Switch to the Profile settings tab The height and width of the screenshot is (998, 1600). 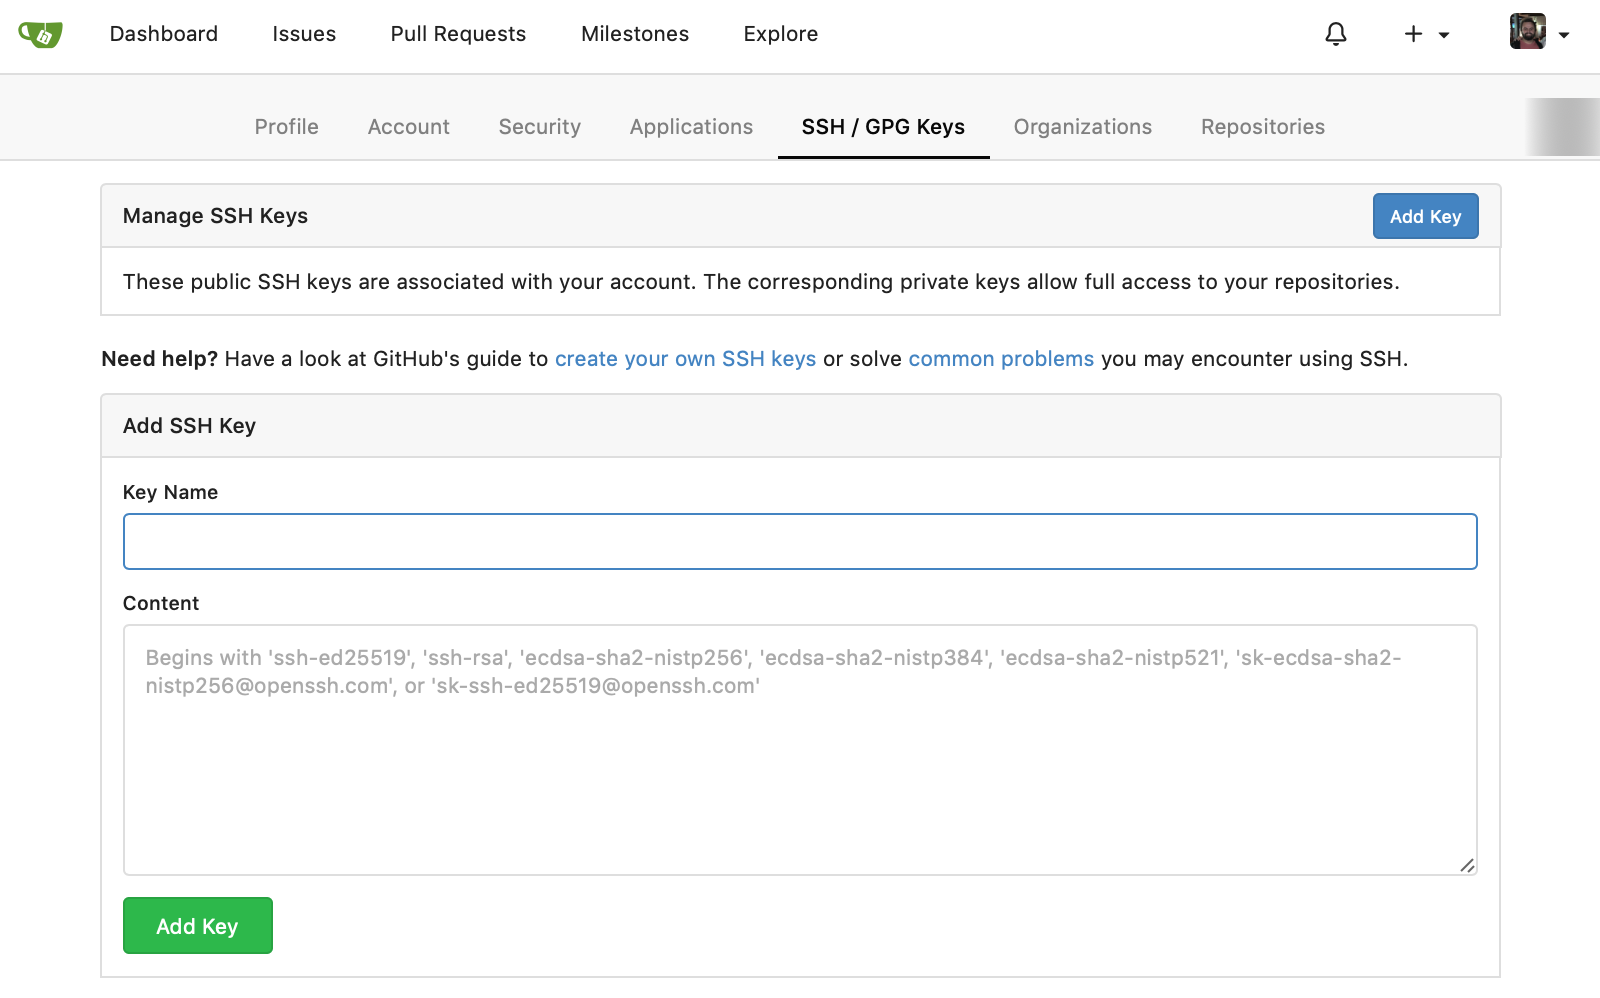click(x=287, y=127)
